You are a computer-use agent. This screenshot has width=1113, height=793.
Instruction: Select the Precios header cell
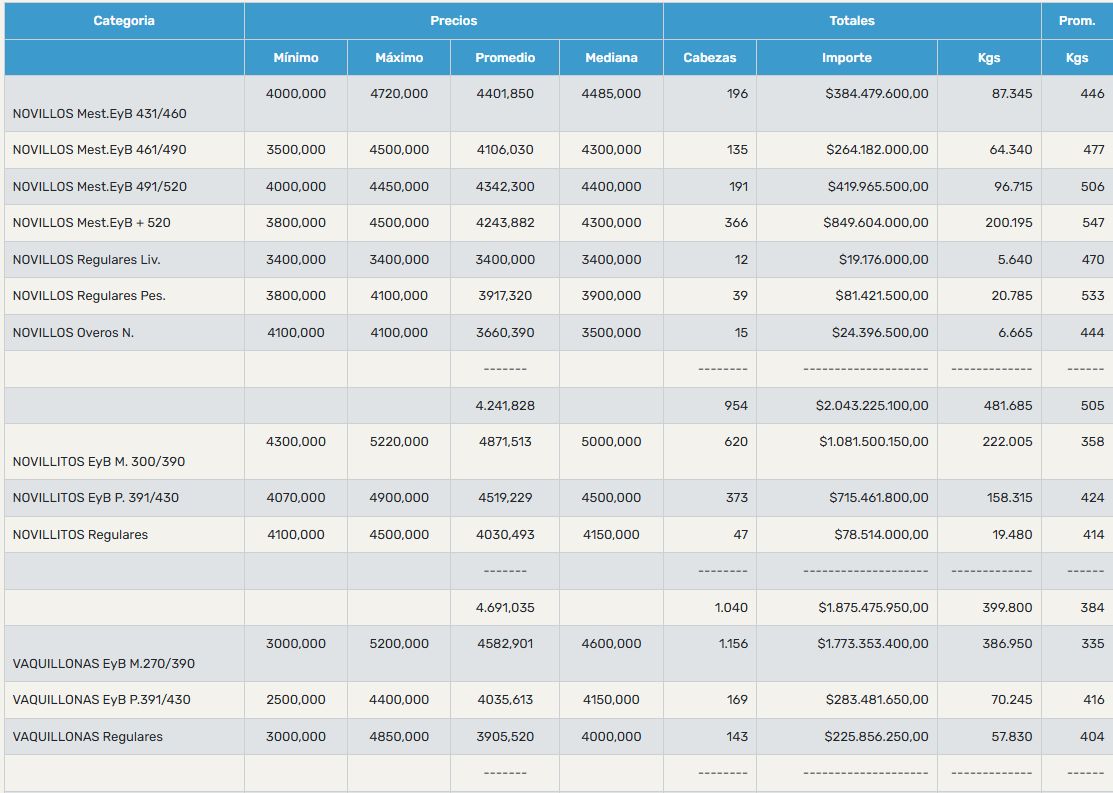click(x=454, y=21)
